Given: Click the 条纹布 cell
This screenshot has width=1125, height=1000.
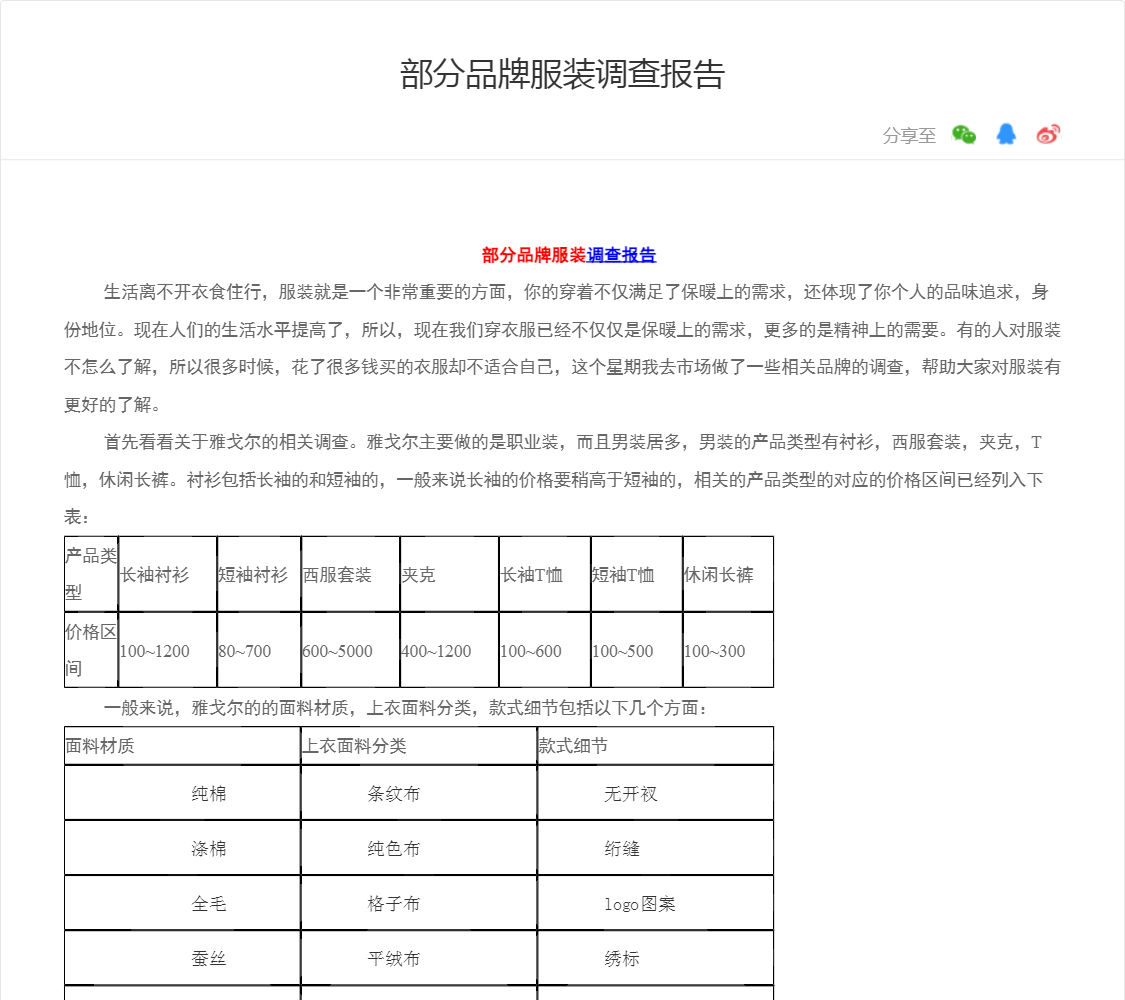Looking at the screenshot, I should (419, 793).
